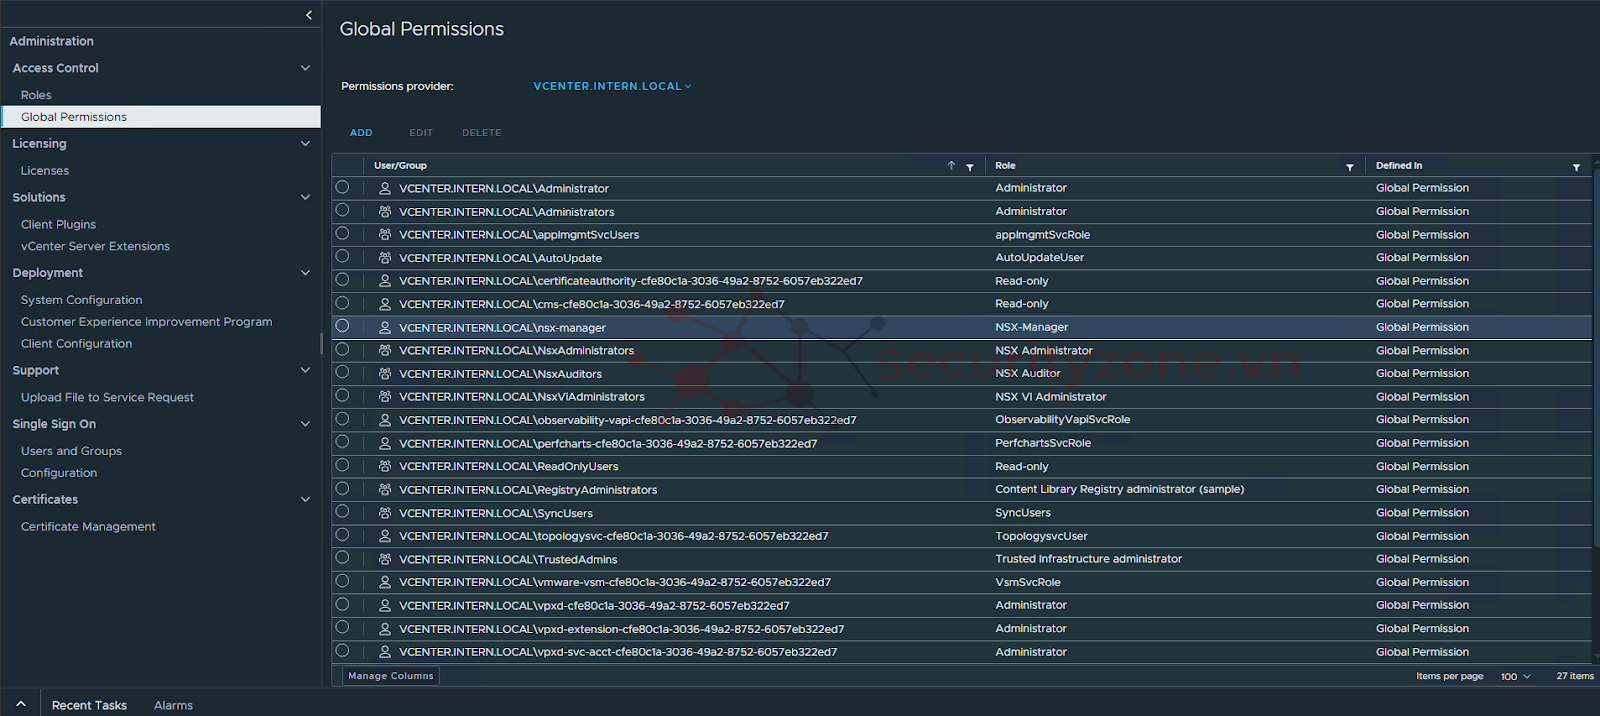The image size is (1600, 716).
Task: Open the Permissions provider domain dropdown
Action: click(612, 87)
